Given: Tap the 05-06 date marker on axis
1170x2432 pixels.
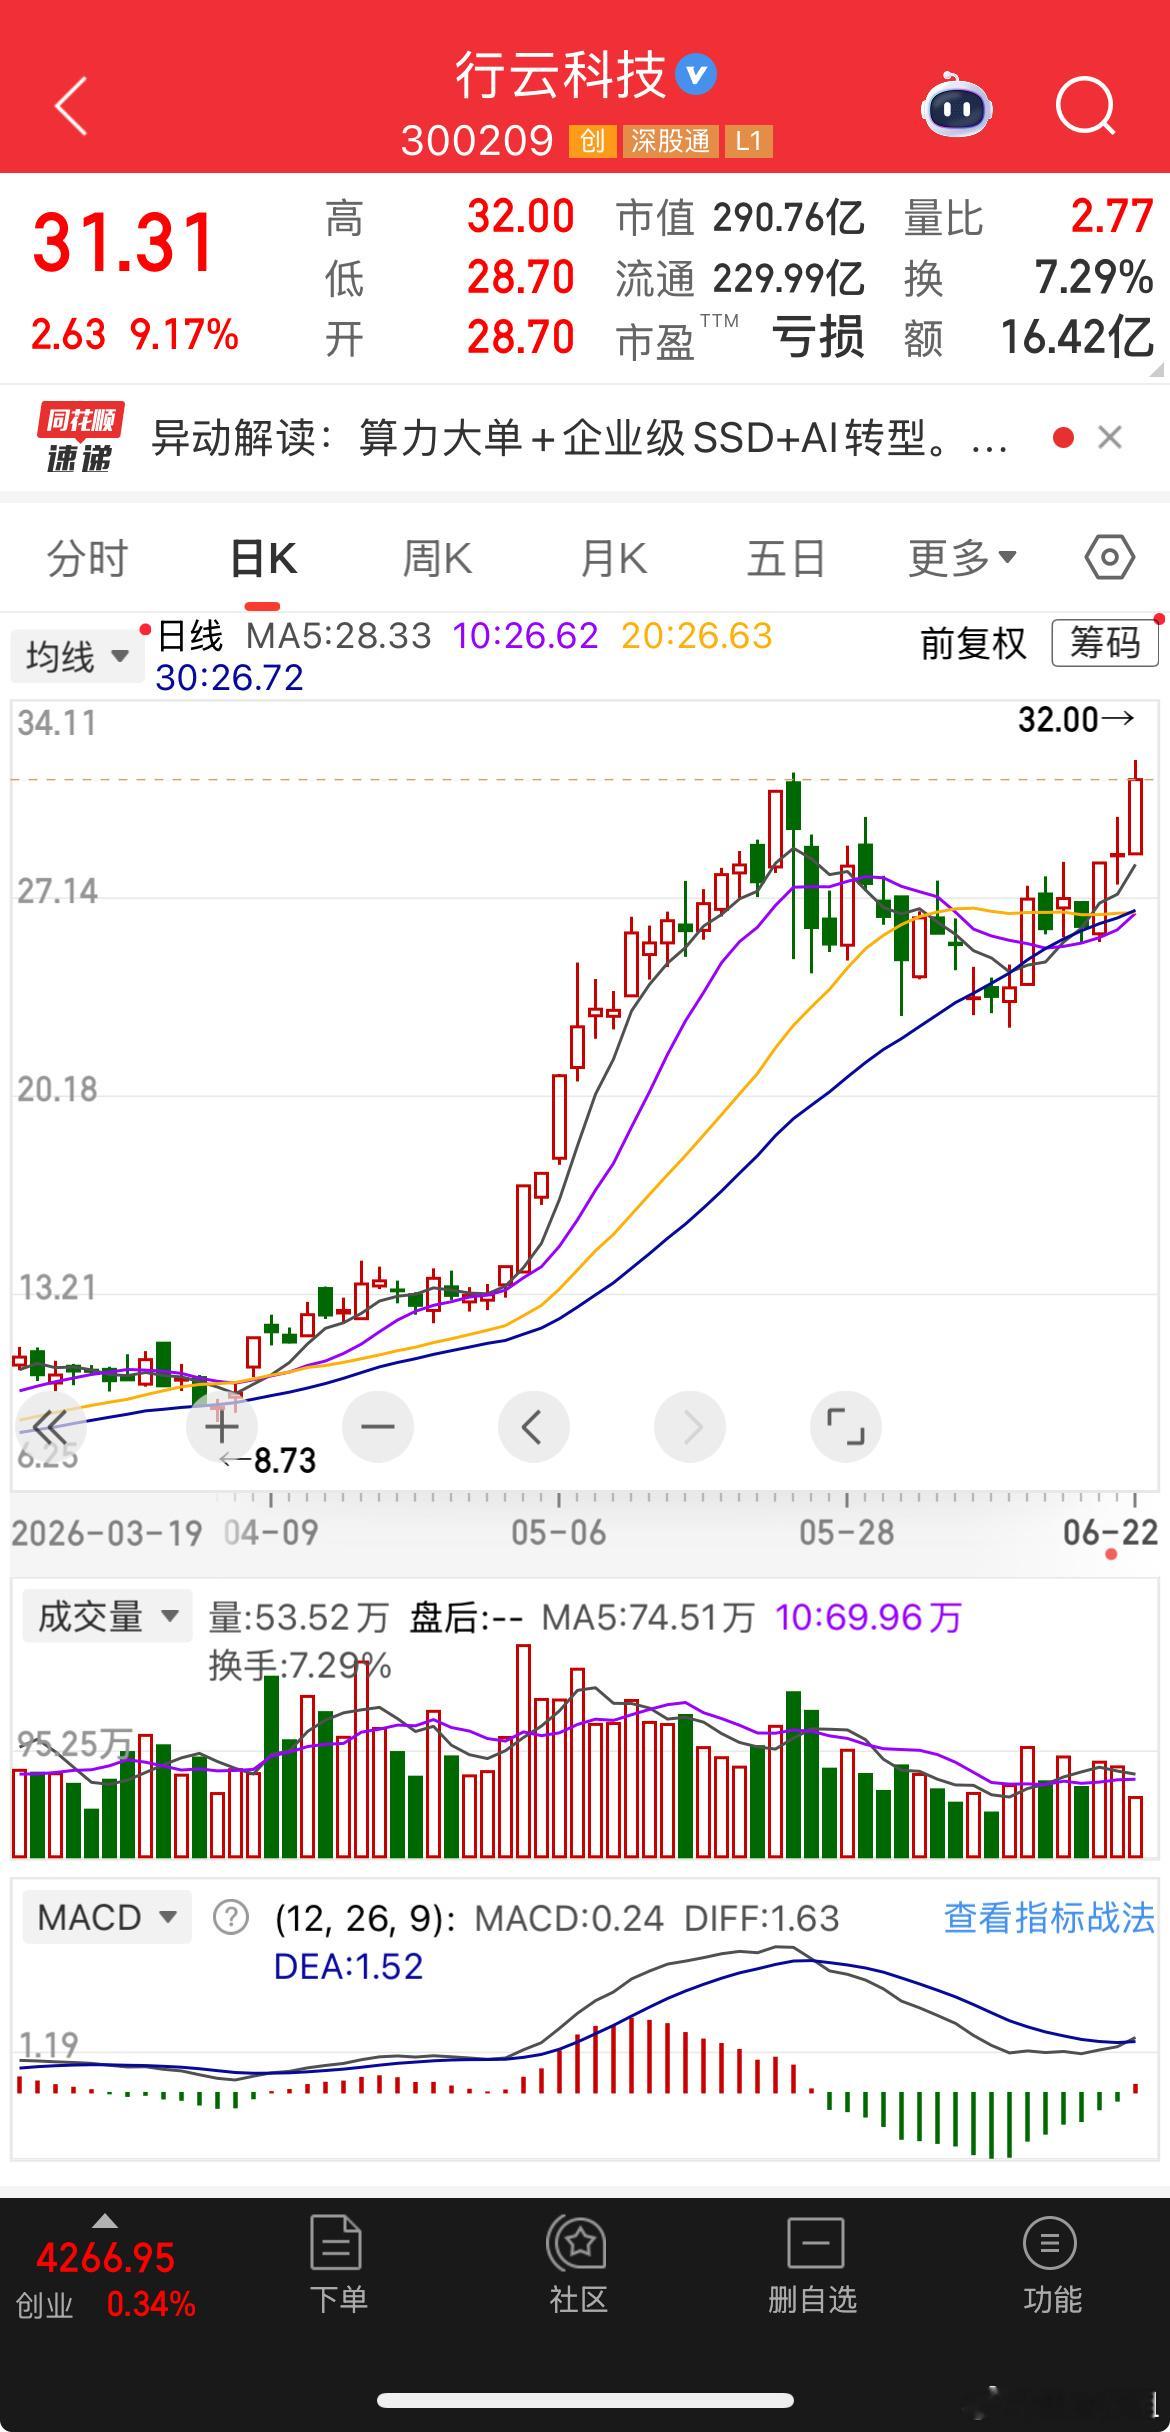Looking at the screenshot, I should [x=558, y=1532].
